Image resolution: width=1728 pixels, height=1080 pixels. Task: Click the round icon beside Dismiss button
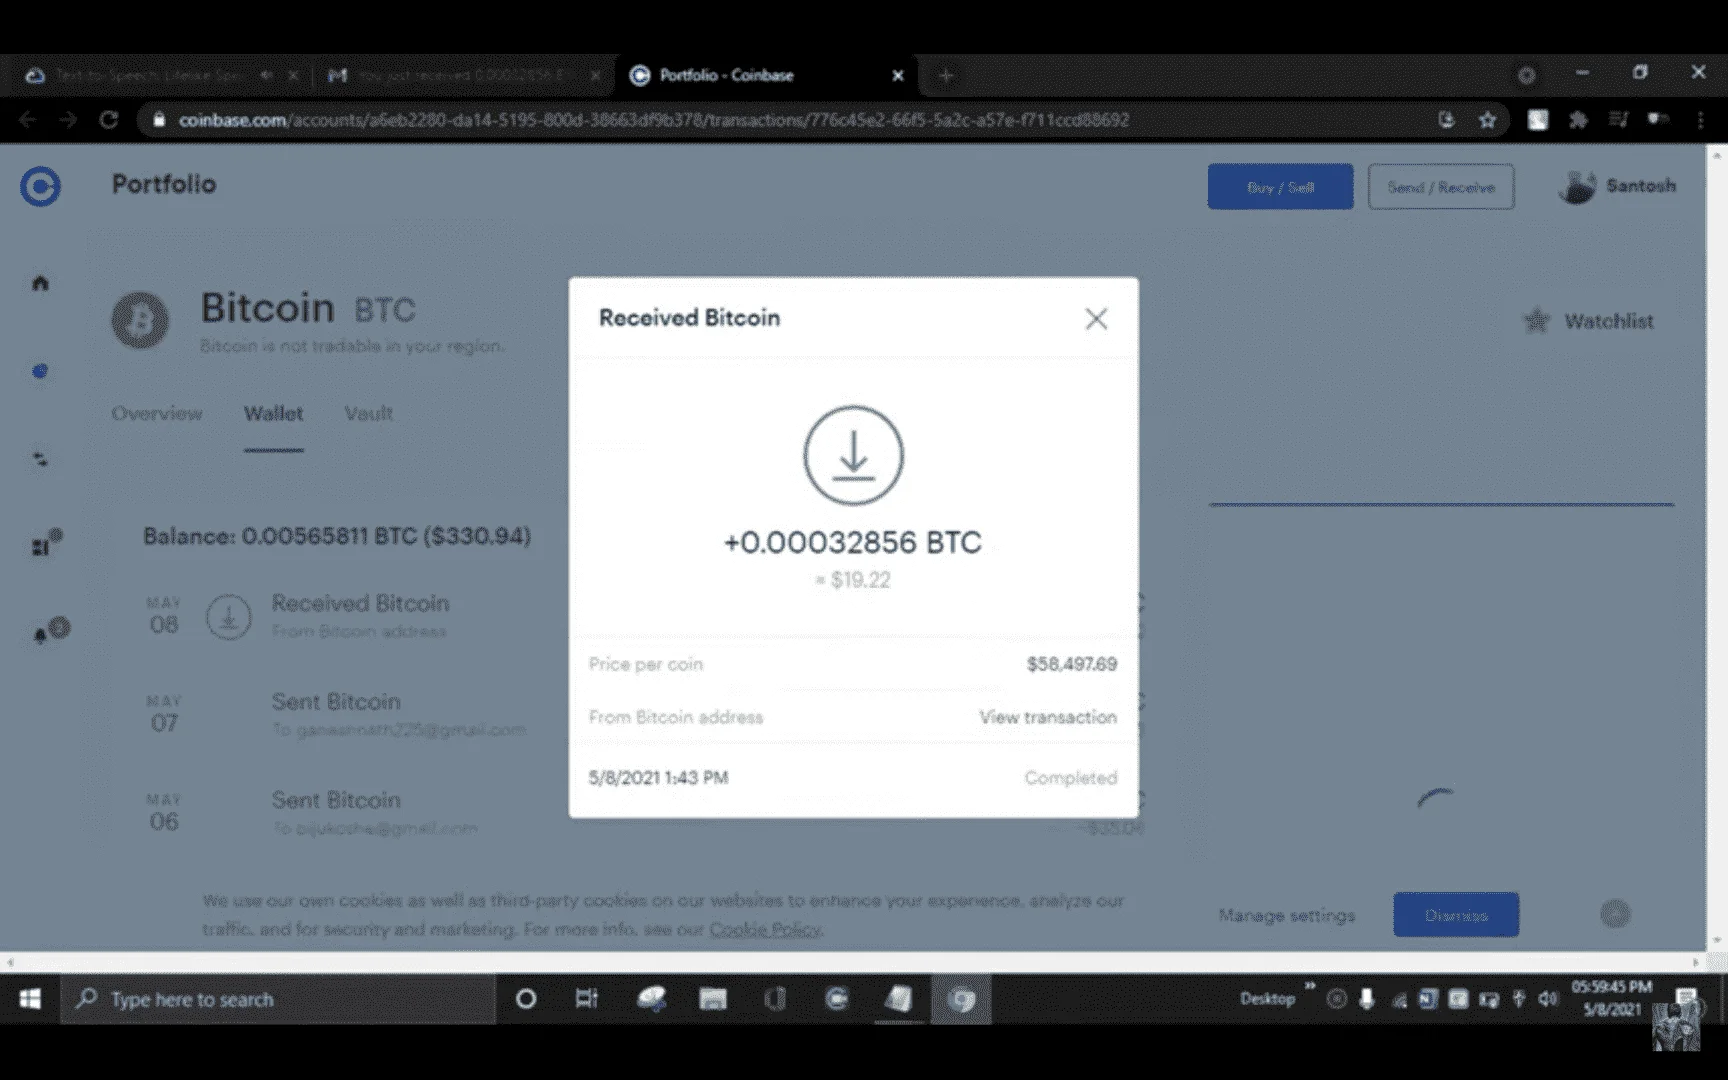click(x=1615, y=914)
